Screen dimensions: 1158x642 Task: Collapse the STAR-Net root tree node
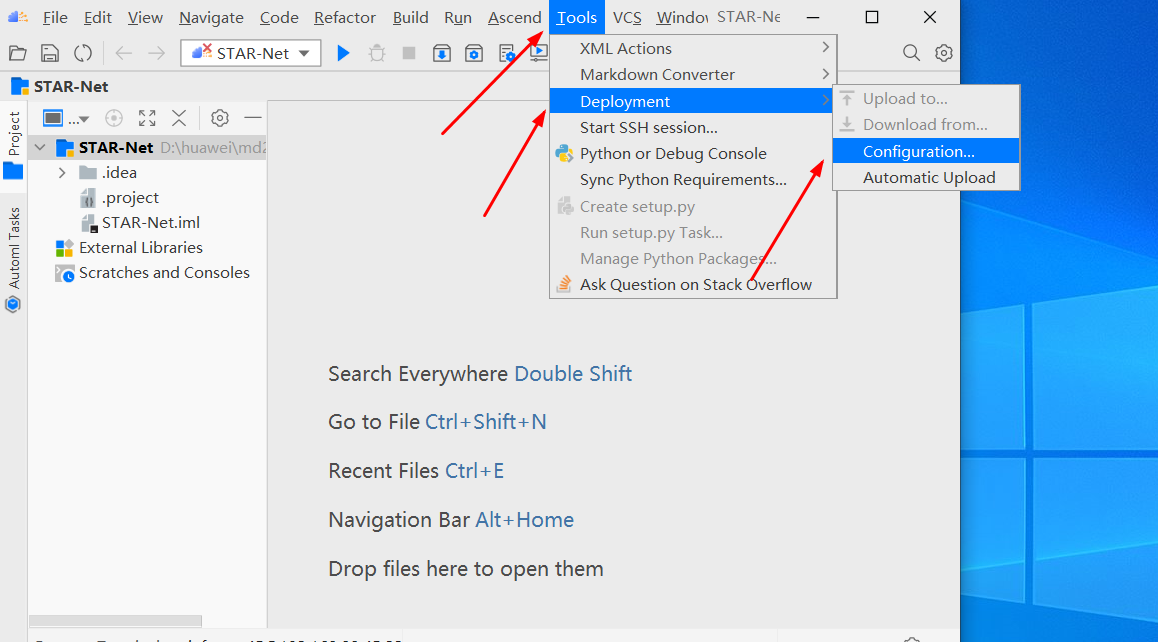[40, 148]
